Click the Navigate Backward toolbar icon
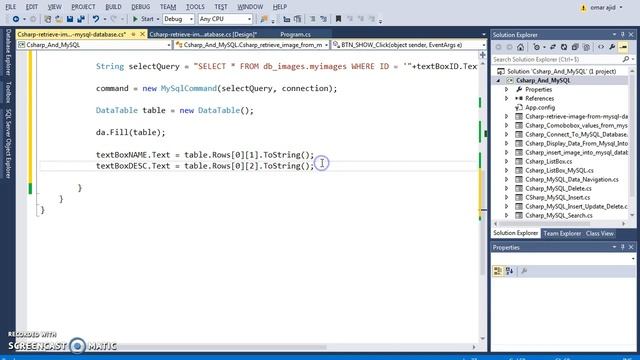Screen dimensions: 640x360 tap(16, 19)
